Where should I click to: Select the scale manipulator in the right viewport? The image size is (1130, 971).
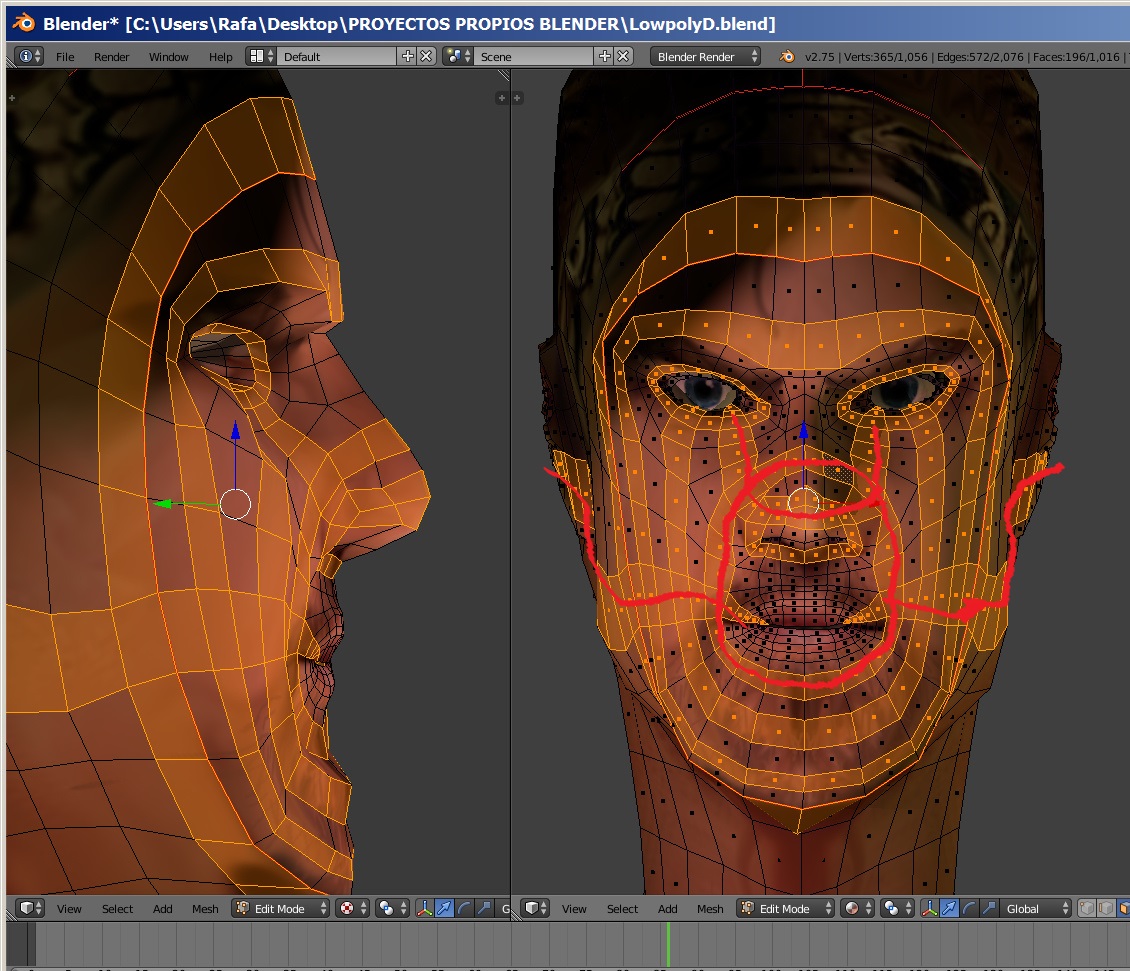point(989,908)
